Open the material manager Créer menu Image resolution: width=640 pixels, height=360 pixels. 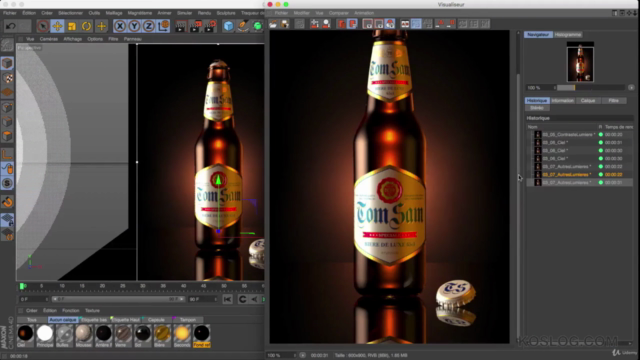click(x=31, y=311)
